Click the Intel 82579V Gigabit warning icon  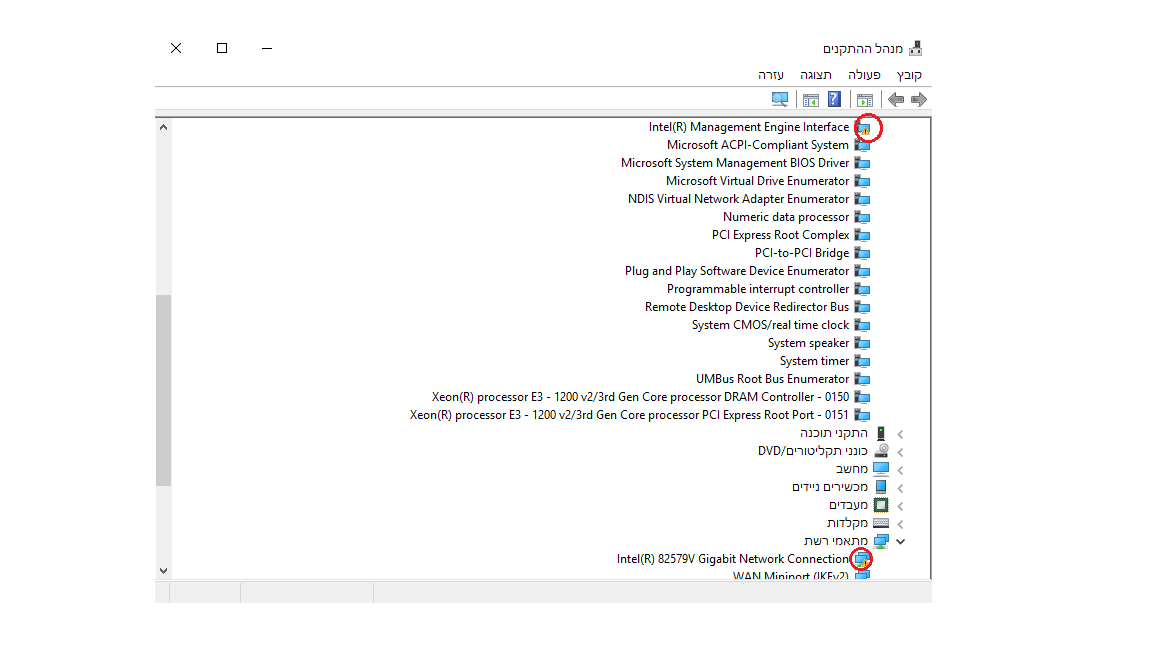[862, 560]
